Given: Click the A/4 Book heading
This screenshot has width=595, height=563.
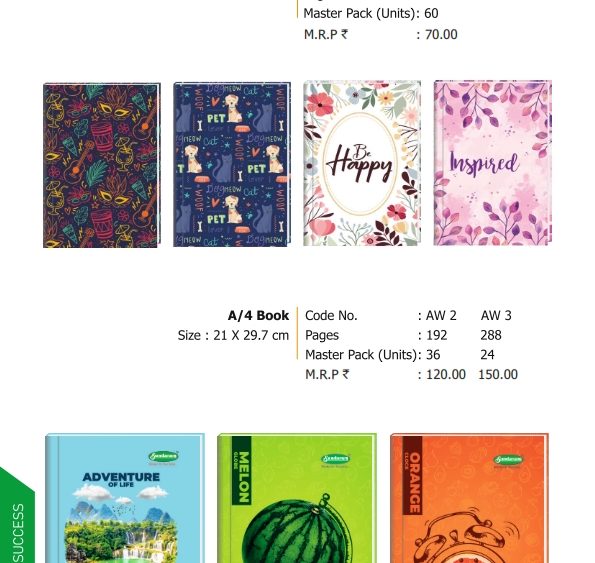Looking at the screenshot, I should click(258, 315).
